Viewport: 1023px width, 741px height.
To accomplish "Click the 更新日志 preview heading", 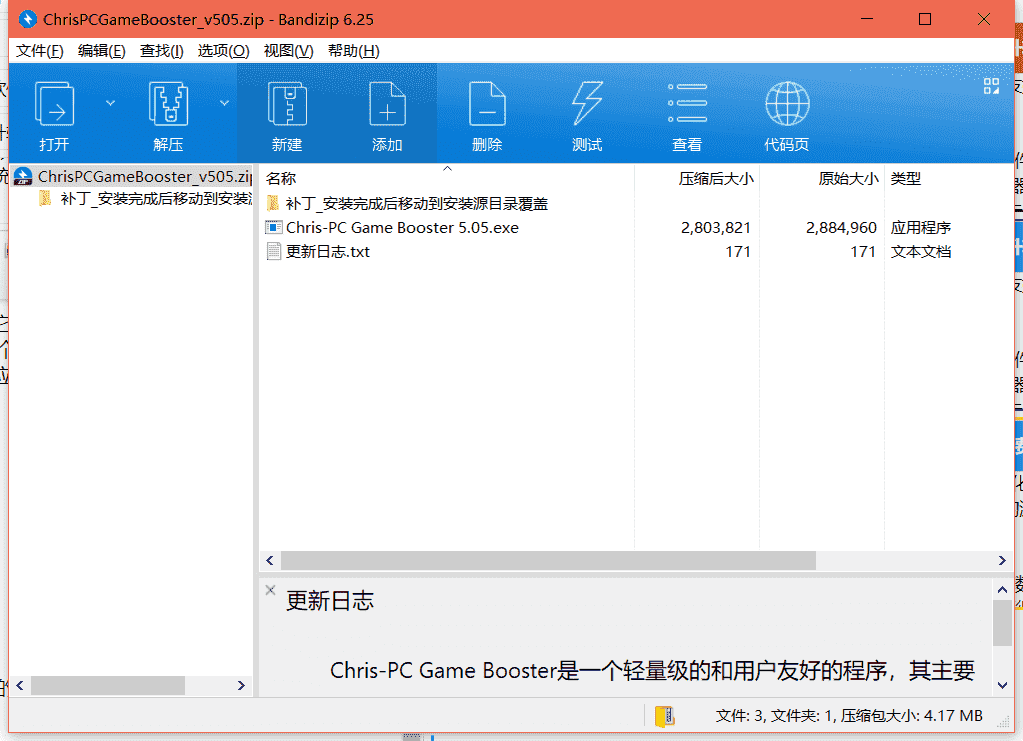I will click(x=330, y=601).
